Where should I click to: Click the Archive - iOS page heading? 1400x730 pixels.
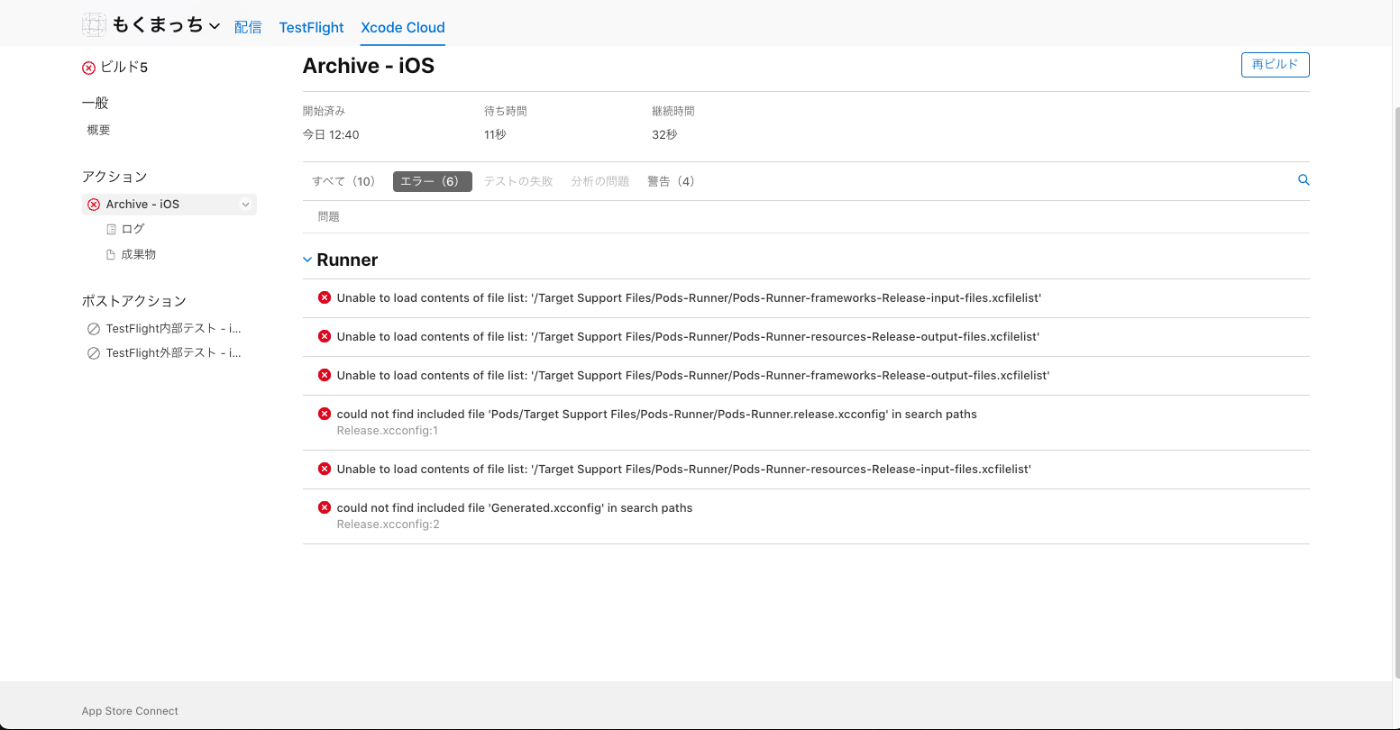pos(368,66)
